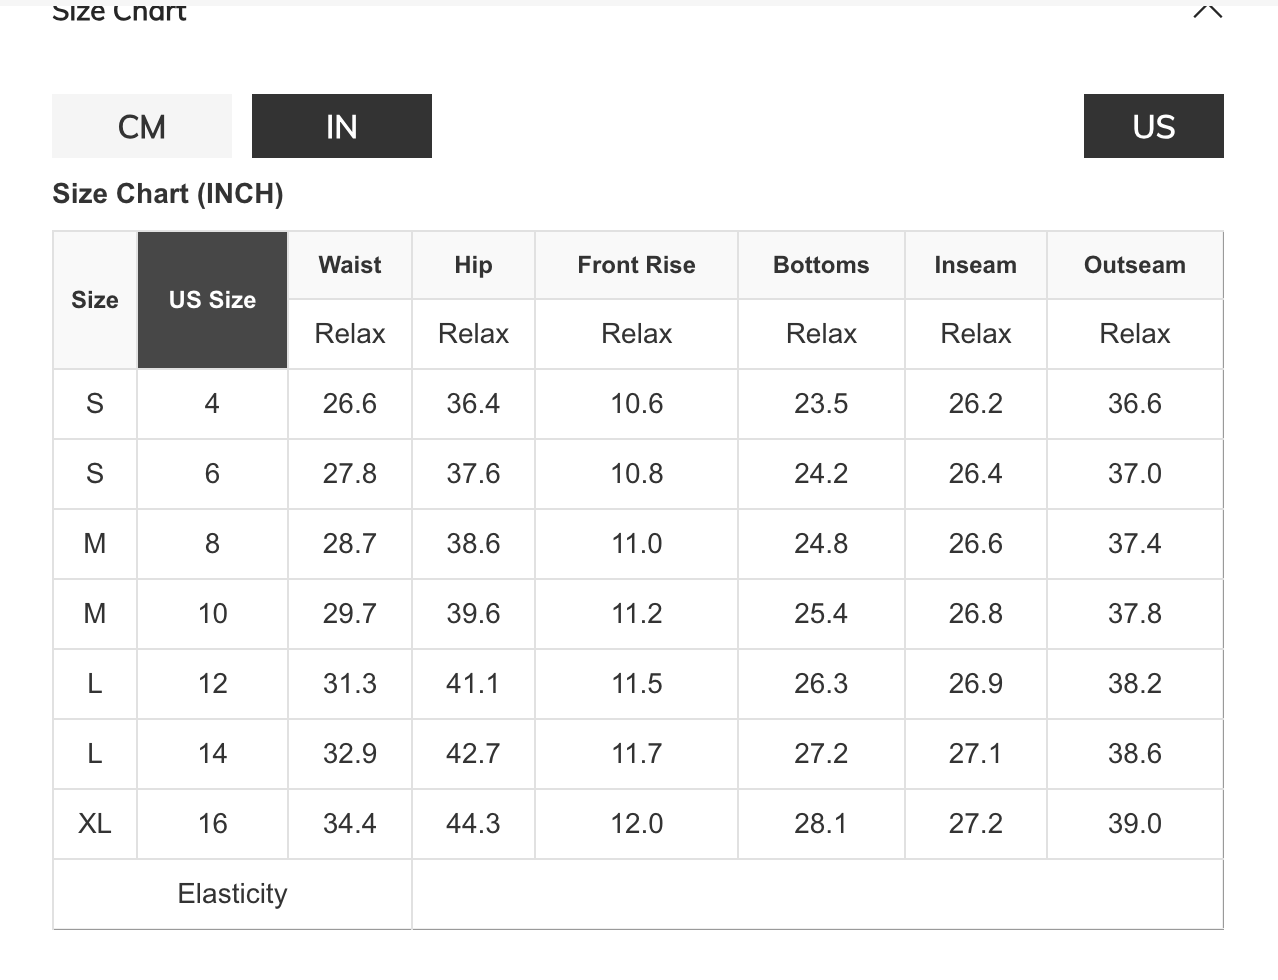Switch measurements to CM
This screenshot has height=980, width=1278.
click(142, 126)
